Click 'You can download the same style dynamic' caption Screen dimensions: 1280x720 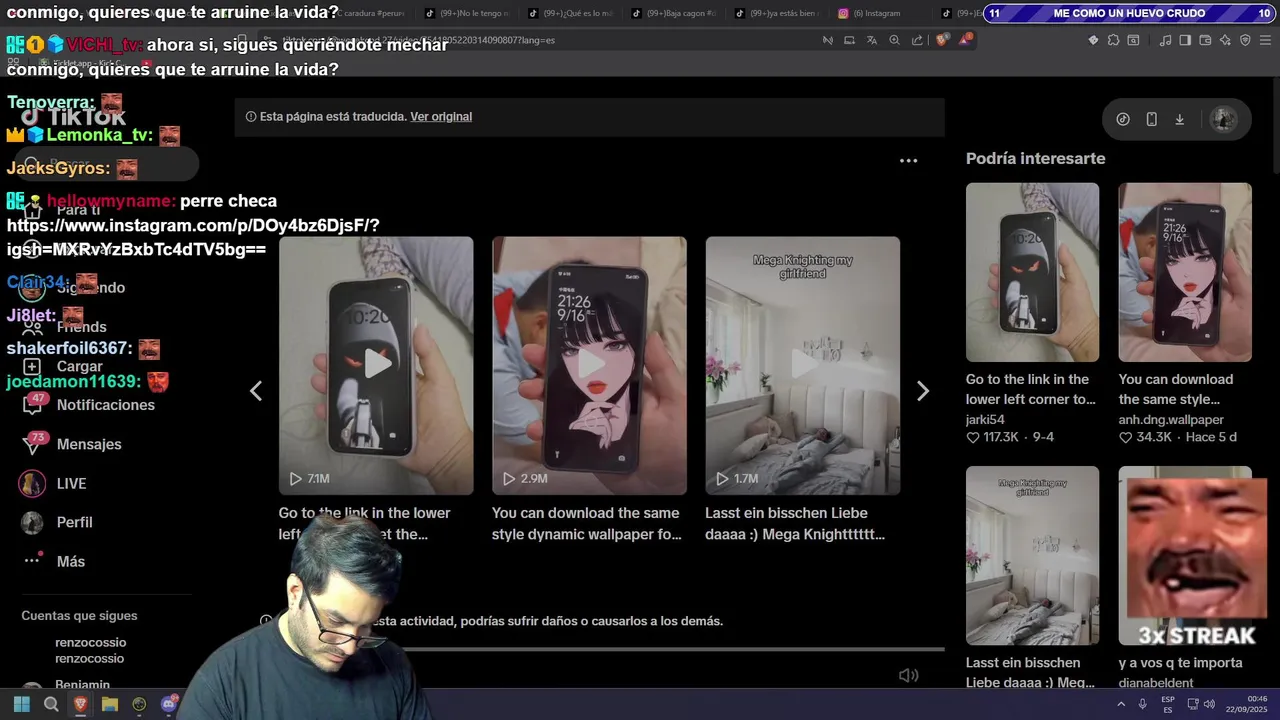(587, 524)
